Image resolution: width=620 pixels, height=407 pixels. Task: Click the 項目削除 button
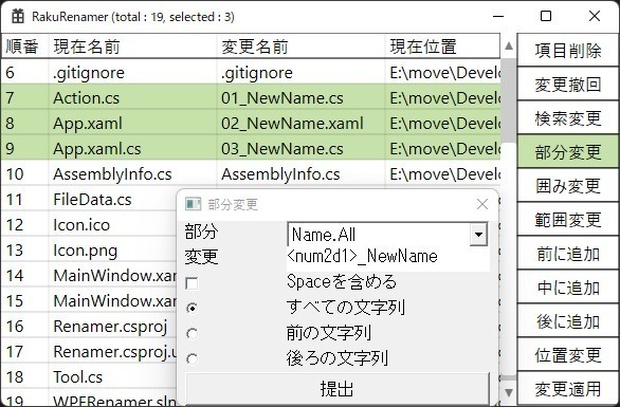tap(568, 50)
